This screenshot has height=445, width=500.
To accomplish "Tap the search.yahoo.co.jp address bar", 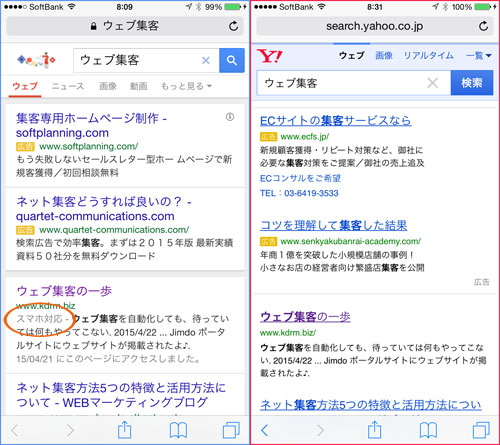I will point(375,26).
